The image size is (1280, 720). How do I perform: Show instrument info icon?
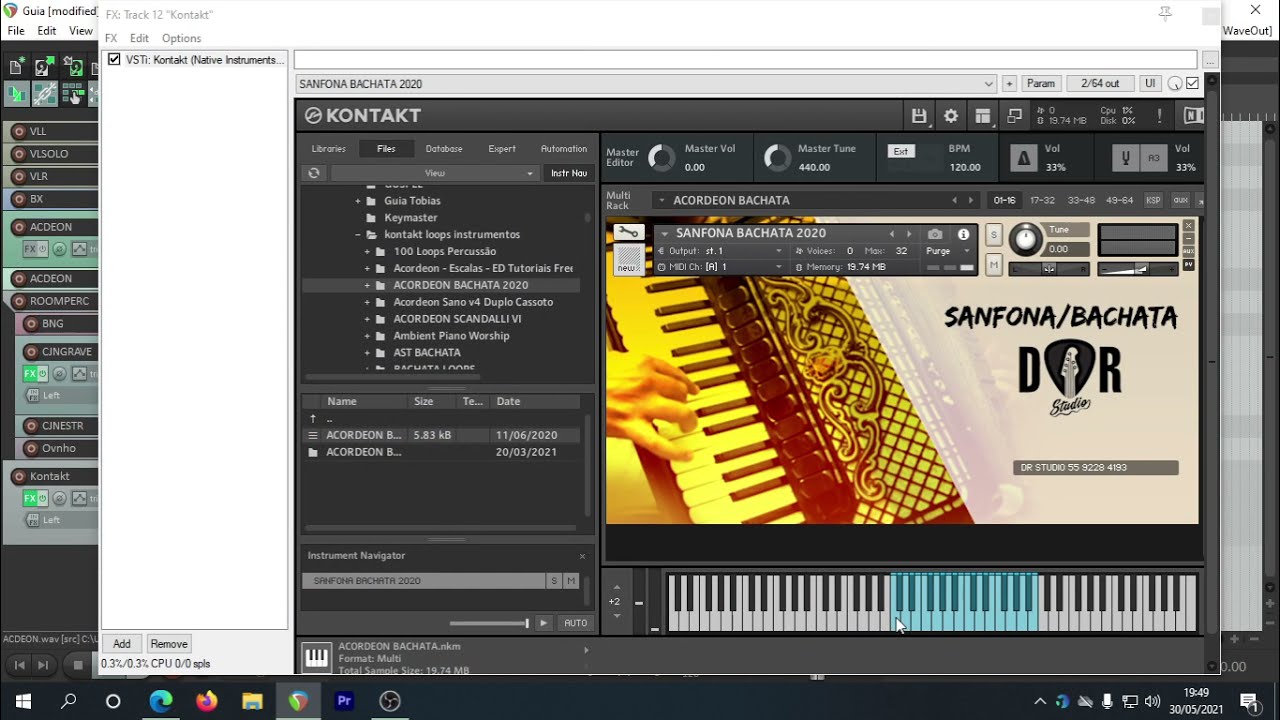(x=964, y=234)
